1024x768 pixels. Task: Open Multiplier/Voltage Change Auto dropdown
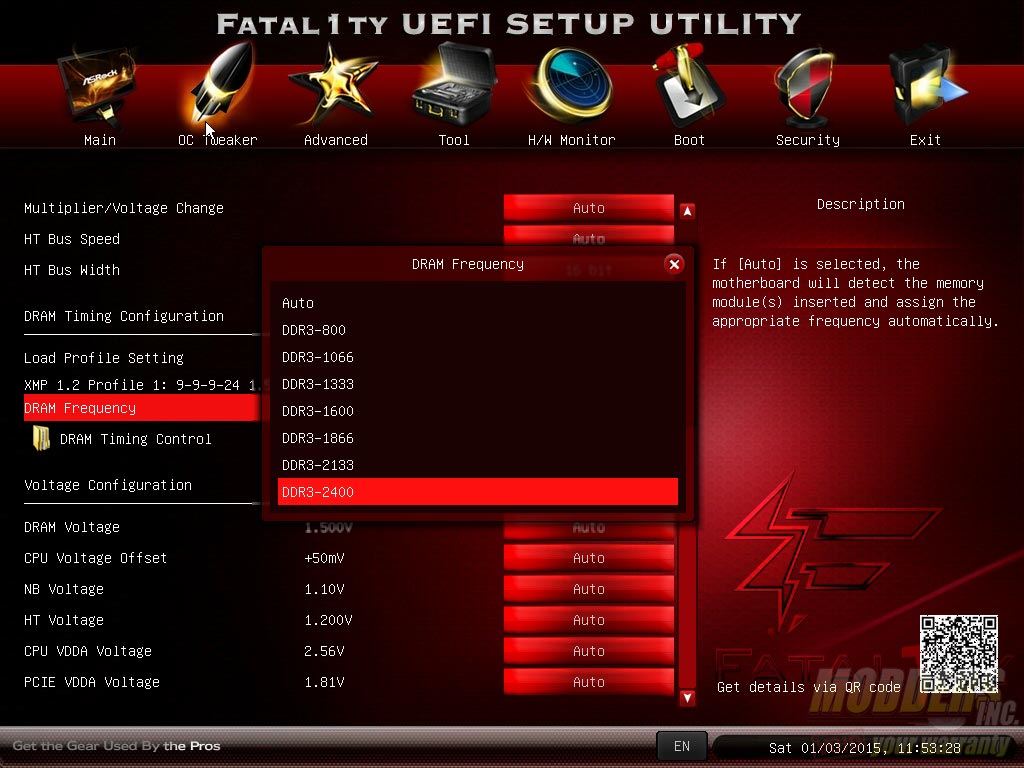[x=588, y=208]
